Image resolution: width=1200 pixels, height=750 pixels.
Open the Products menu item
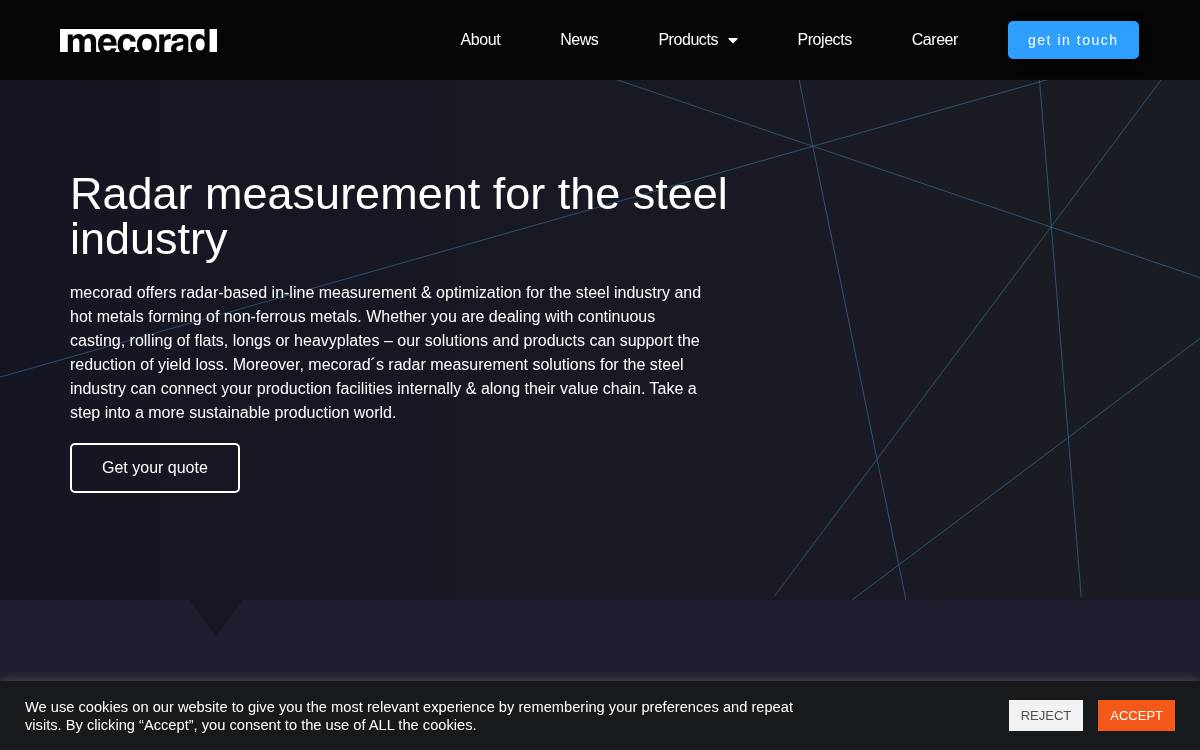click(x=688, y=40)
